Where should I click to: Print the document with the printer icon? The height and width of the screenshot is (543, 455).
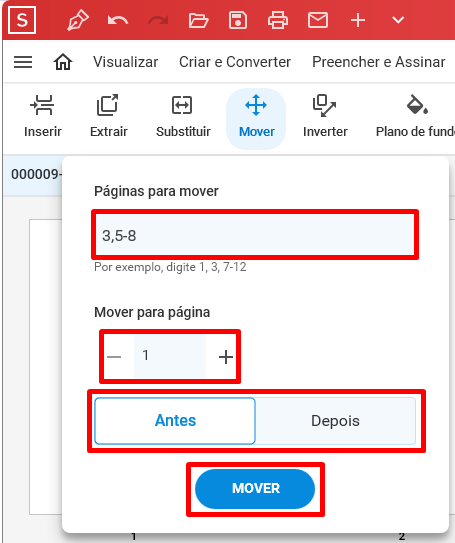pyautogui.click(x=278, y=20)
